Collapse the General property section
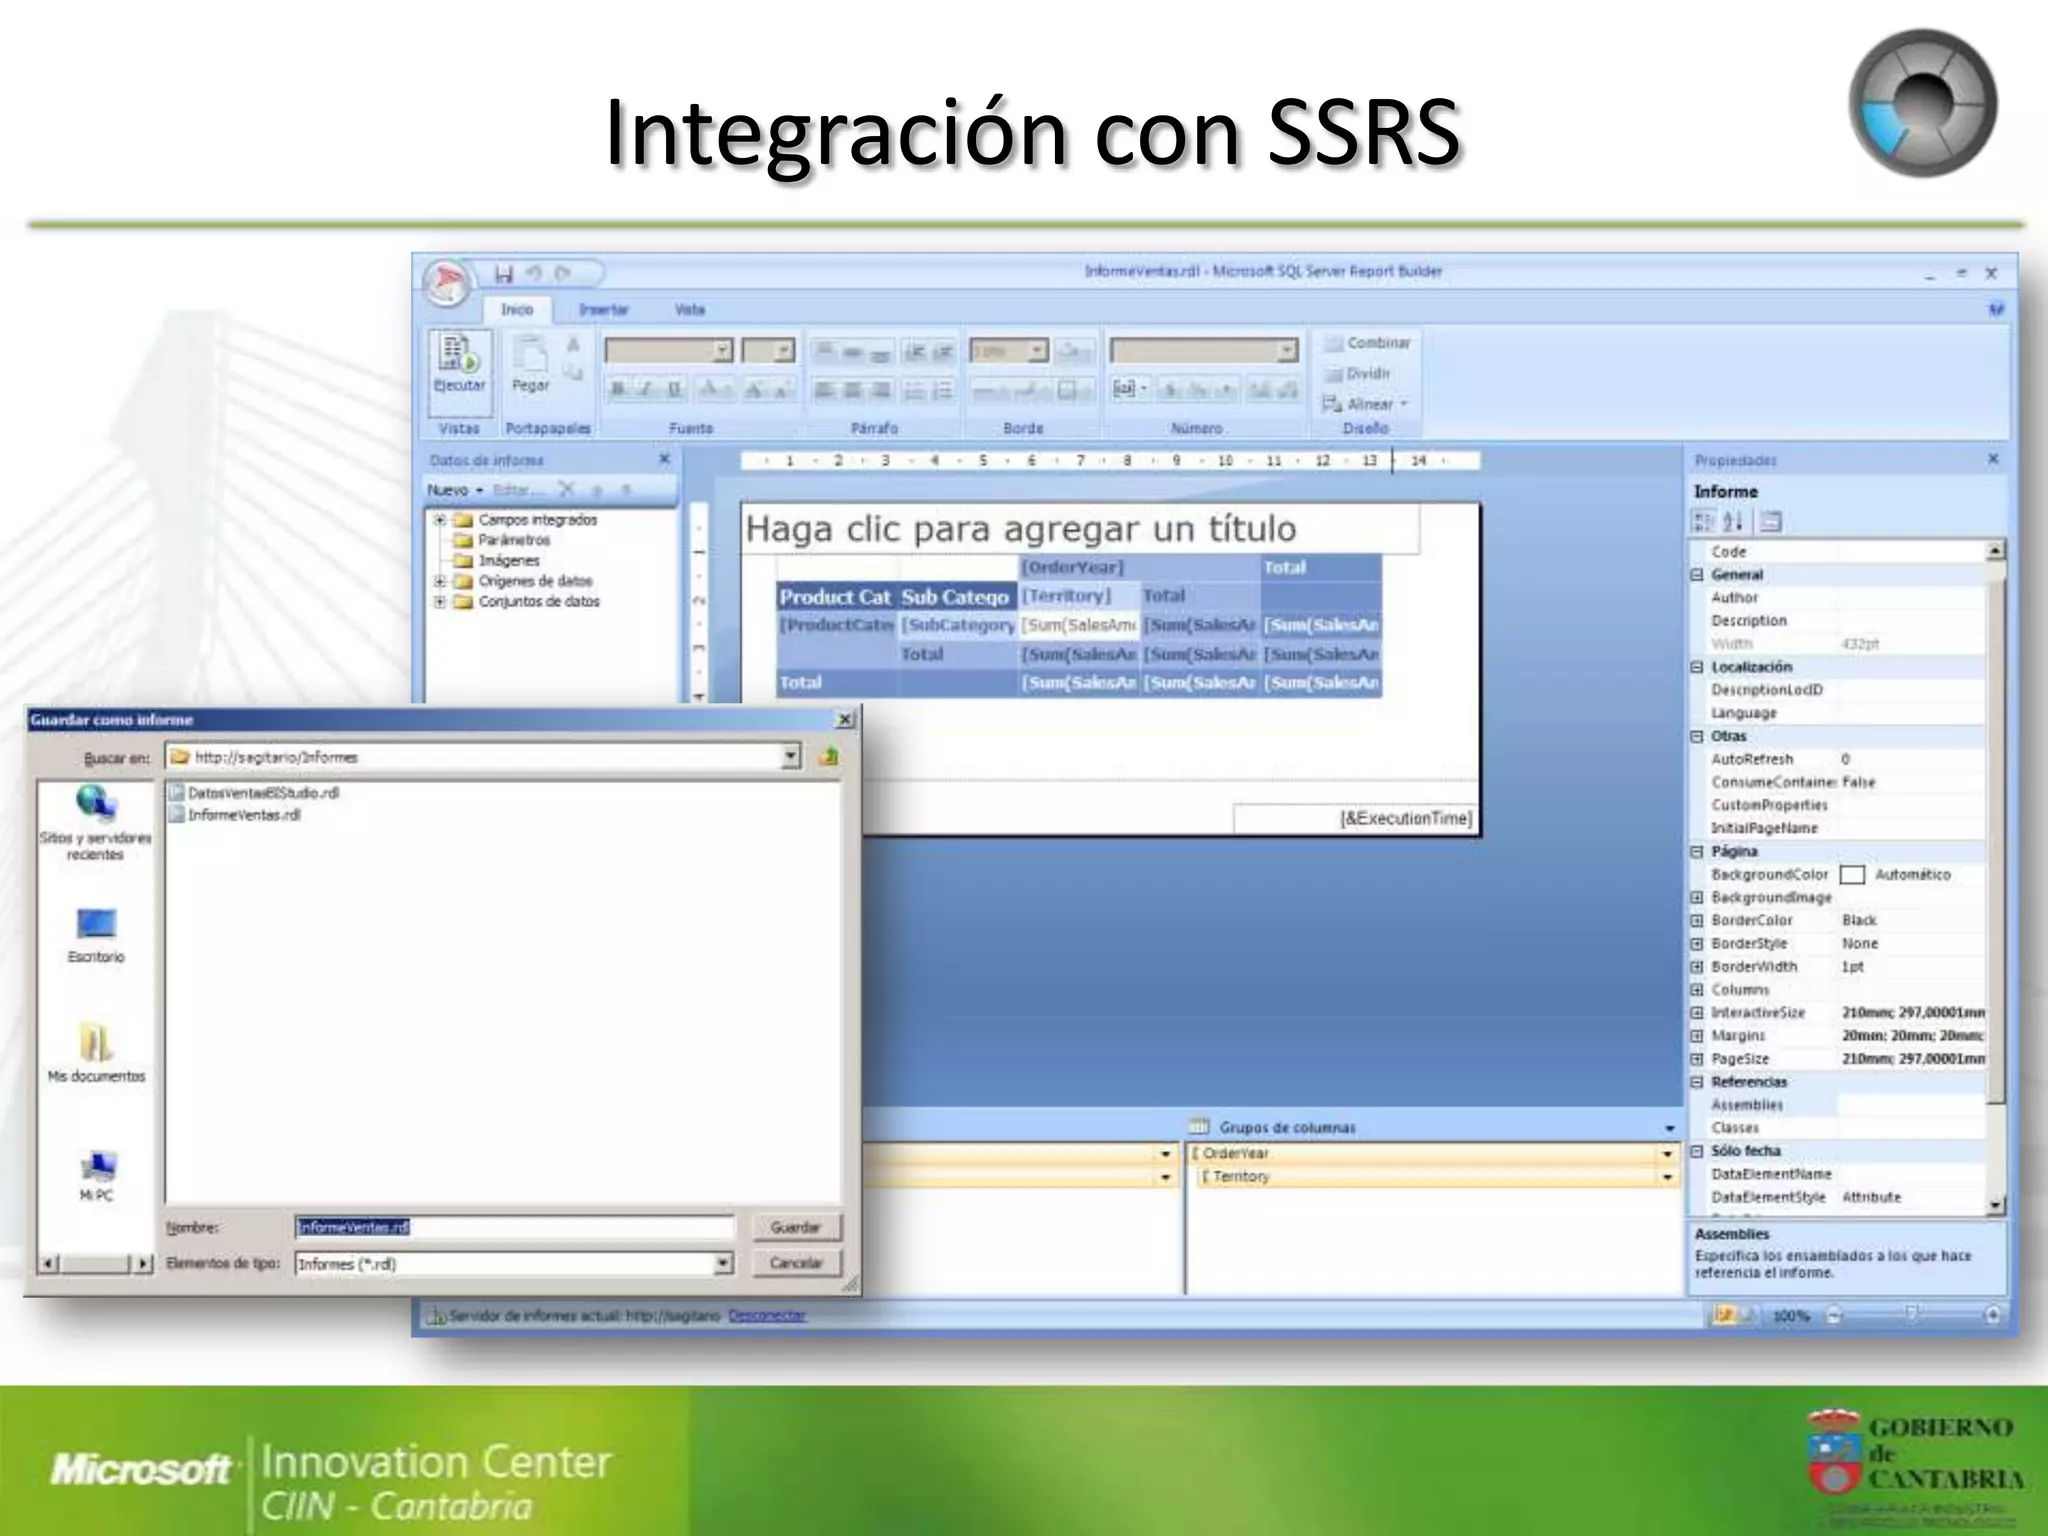The height and width of the screenshot is (1536, 2048). [1697, 575]
